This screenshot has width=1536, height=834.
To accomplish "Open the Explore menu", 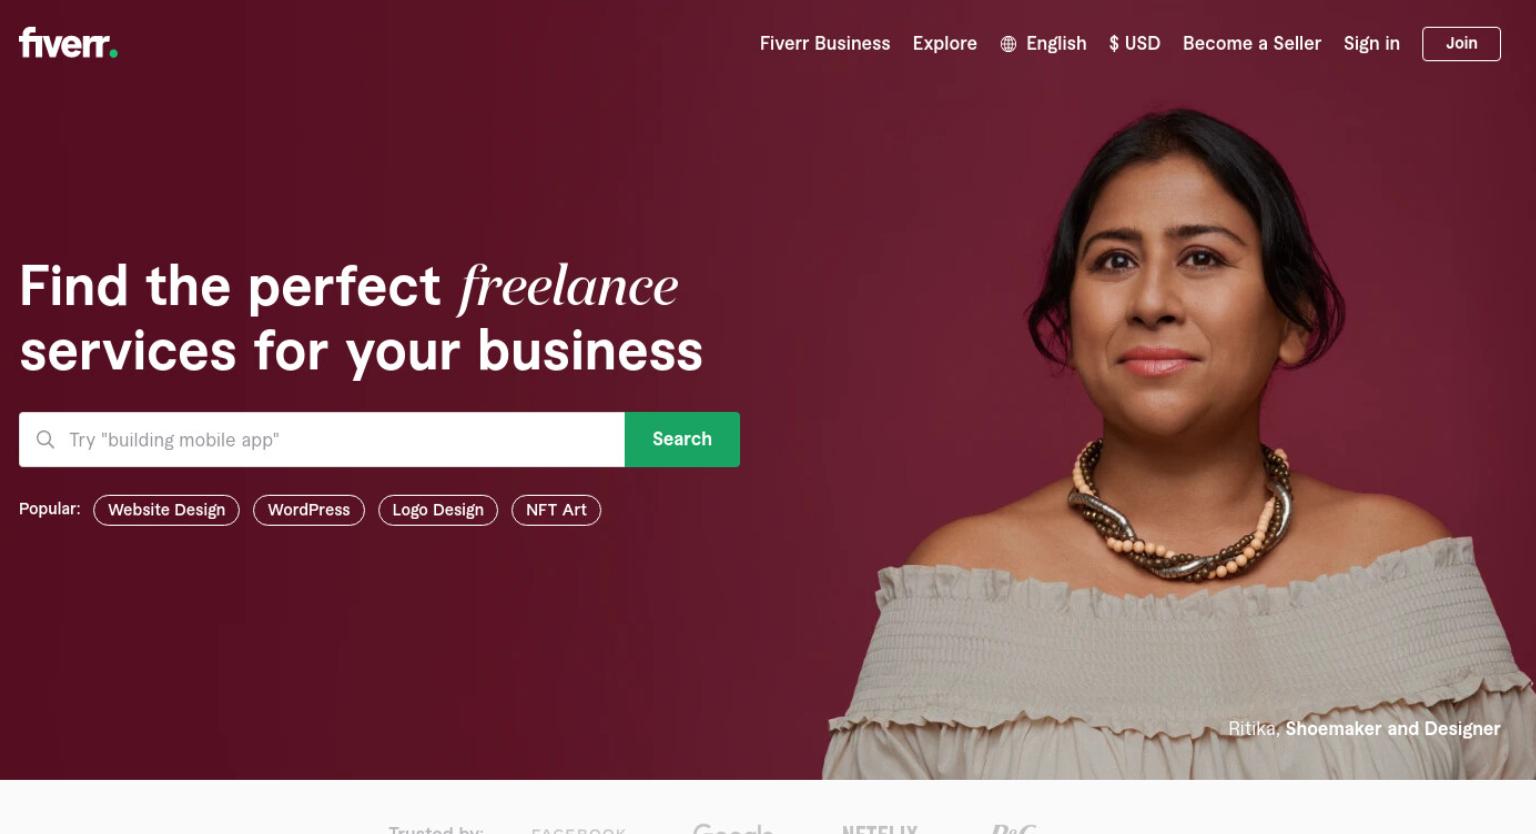I will (944, 43).
